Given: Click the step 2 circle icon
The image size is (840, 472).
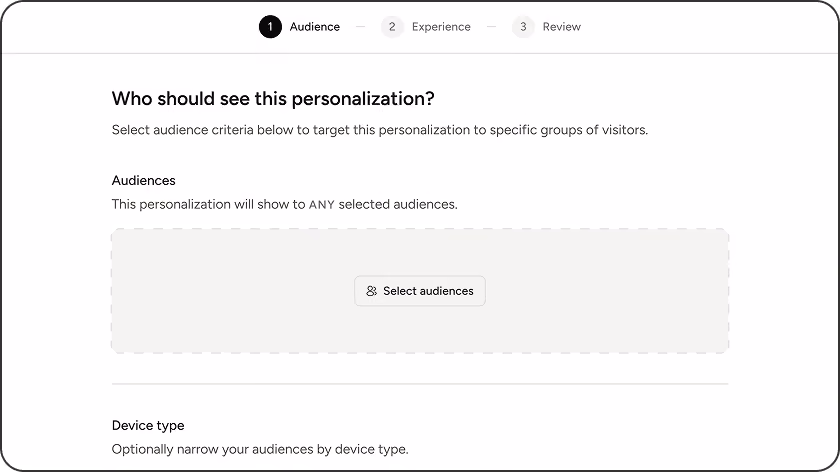Looking at the screenshot, I should [392, 27].
